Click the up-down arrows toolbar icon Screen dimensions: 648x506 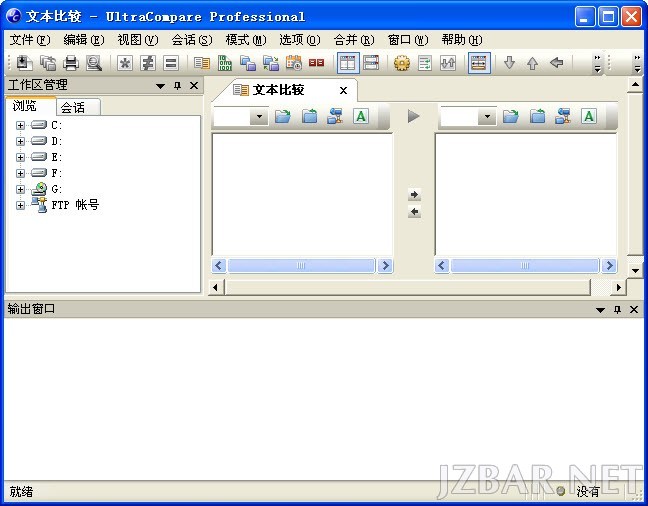click(x=448, y=63)
